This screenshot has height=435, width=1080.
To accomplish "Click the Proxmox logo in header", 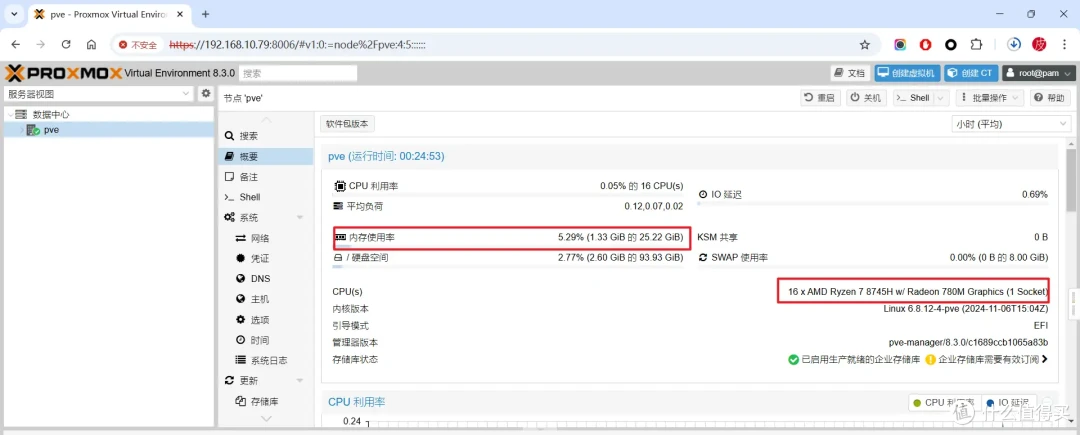I will [x=63, y=73].
